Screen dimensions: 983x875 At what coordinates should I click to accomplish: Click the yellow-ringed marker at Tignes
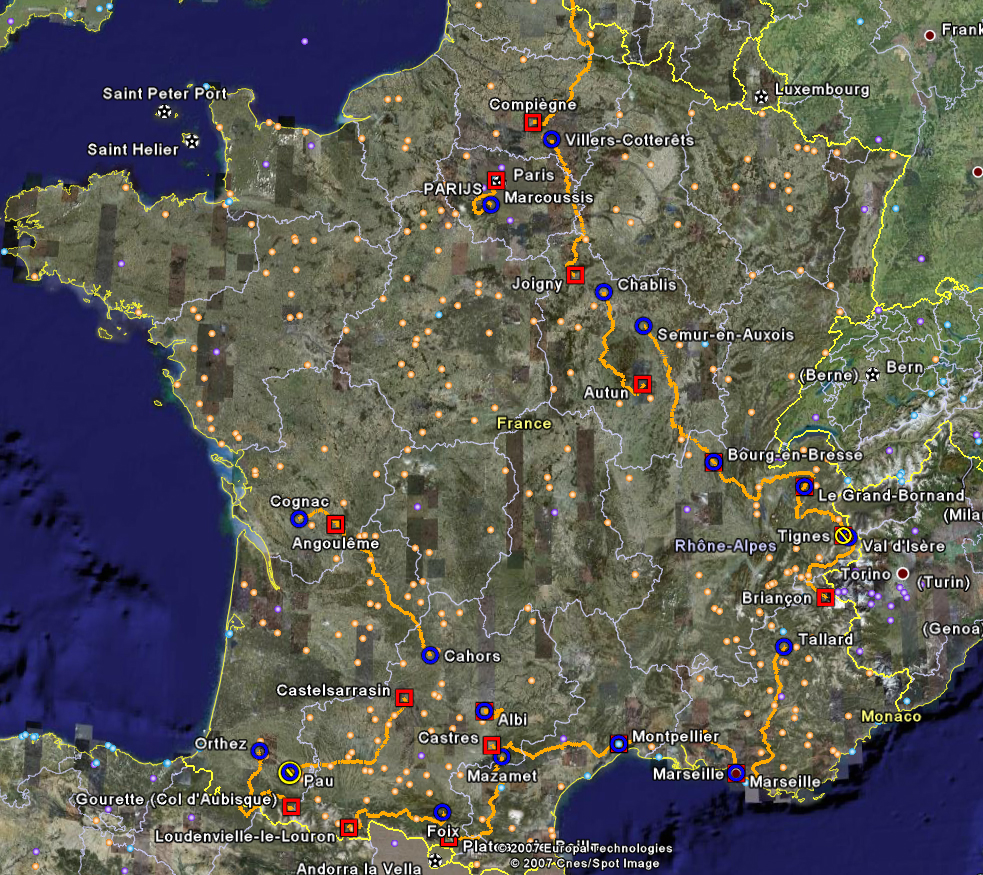[844, 537]
